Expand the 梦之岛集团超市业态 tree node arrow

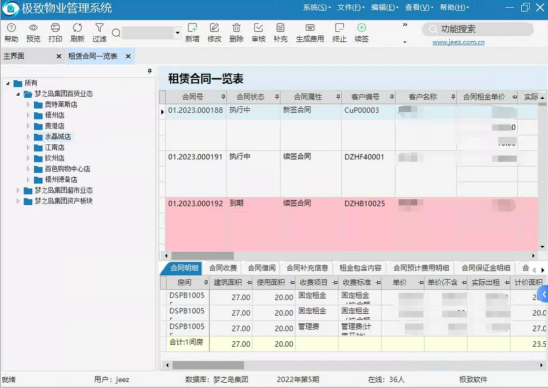tap(18, 191)
